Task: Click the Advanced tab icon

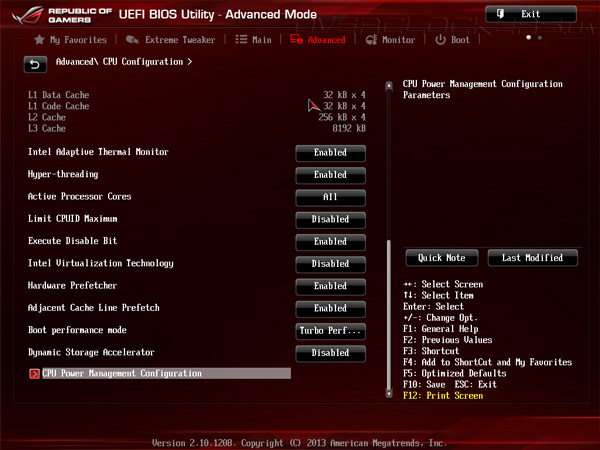Action: 297,39
